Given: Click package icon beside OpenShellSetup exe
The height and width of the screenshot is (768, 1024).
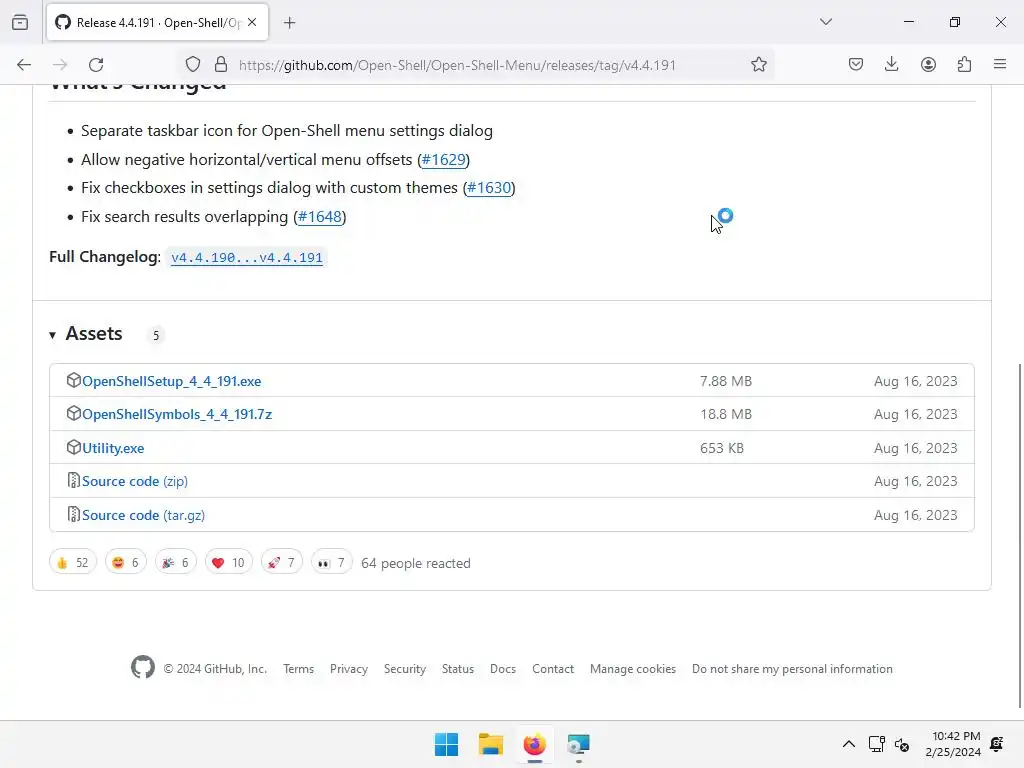Looking at the screenshot, I should tap(73, 380).
